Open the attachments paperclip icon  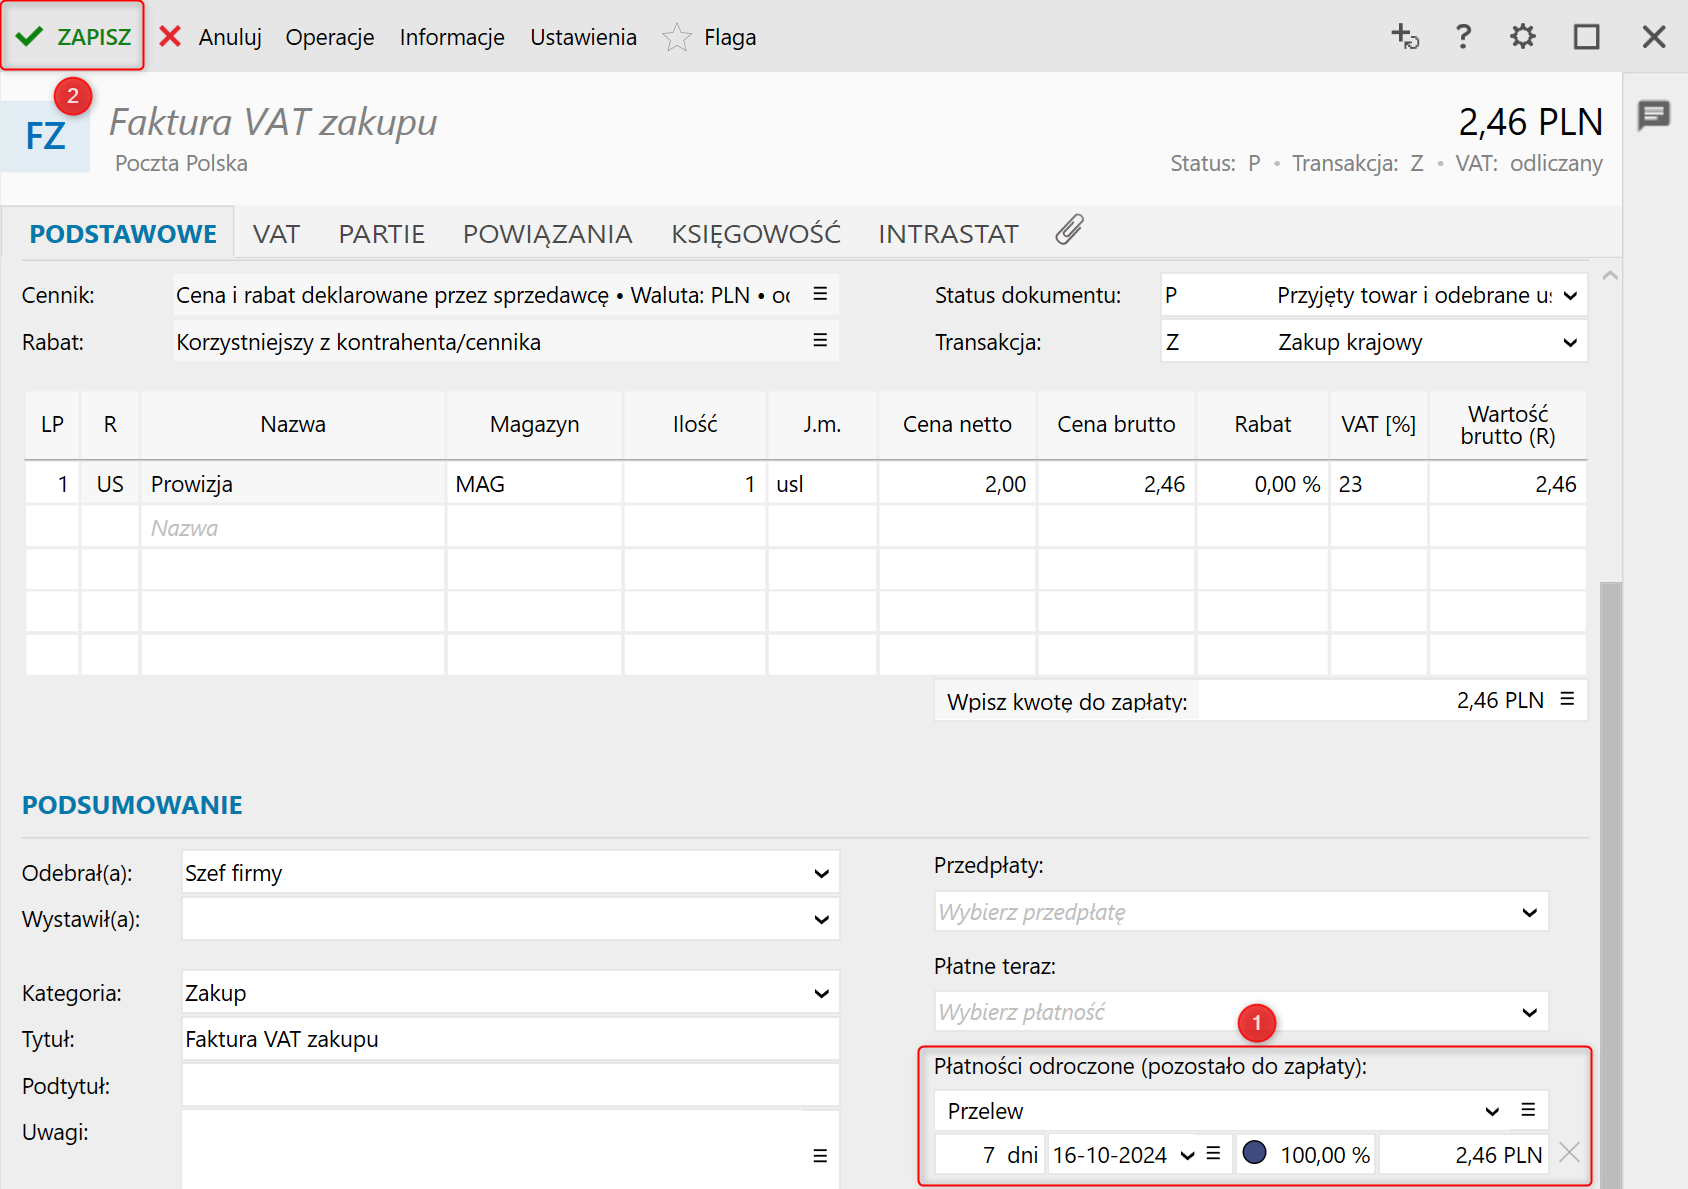1069,230
